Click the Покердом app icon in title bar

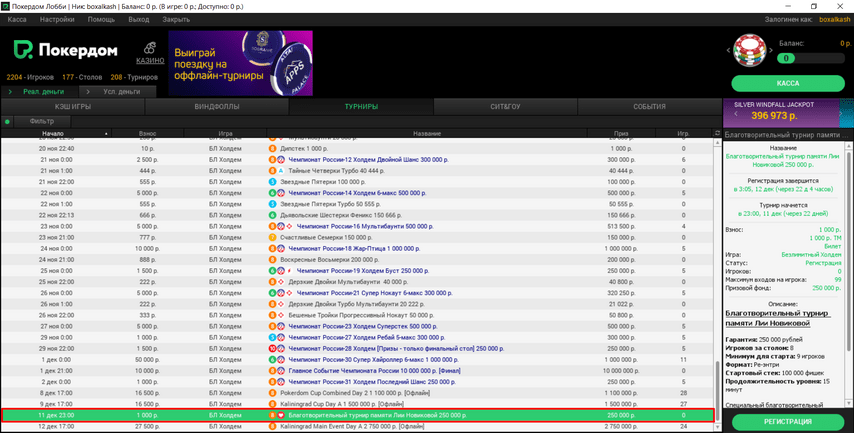6,7
